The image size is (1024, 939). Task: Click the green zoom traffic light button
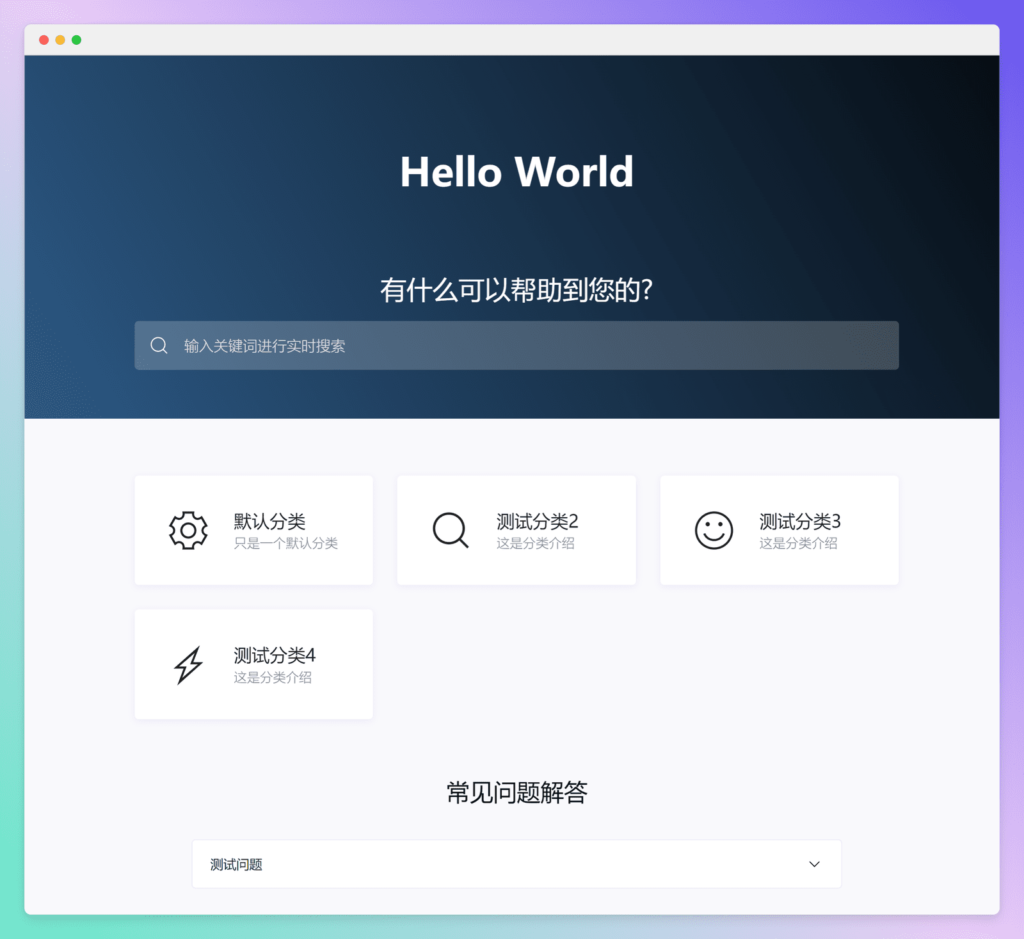point(74,41)
